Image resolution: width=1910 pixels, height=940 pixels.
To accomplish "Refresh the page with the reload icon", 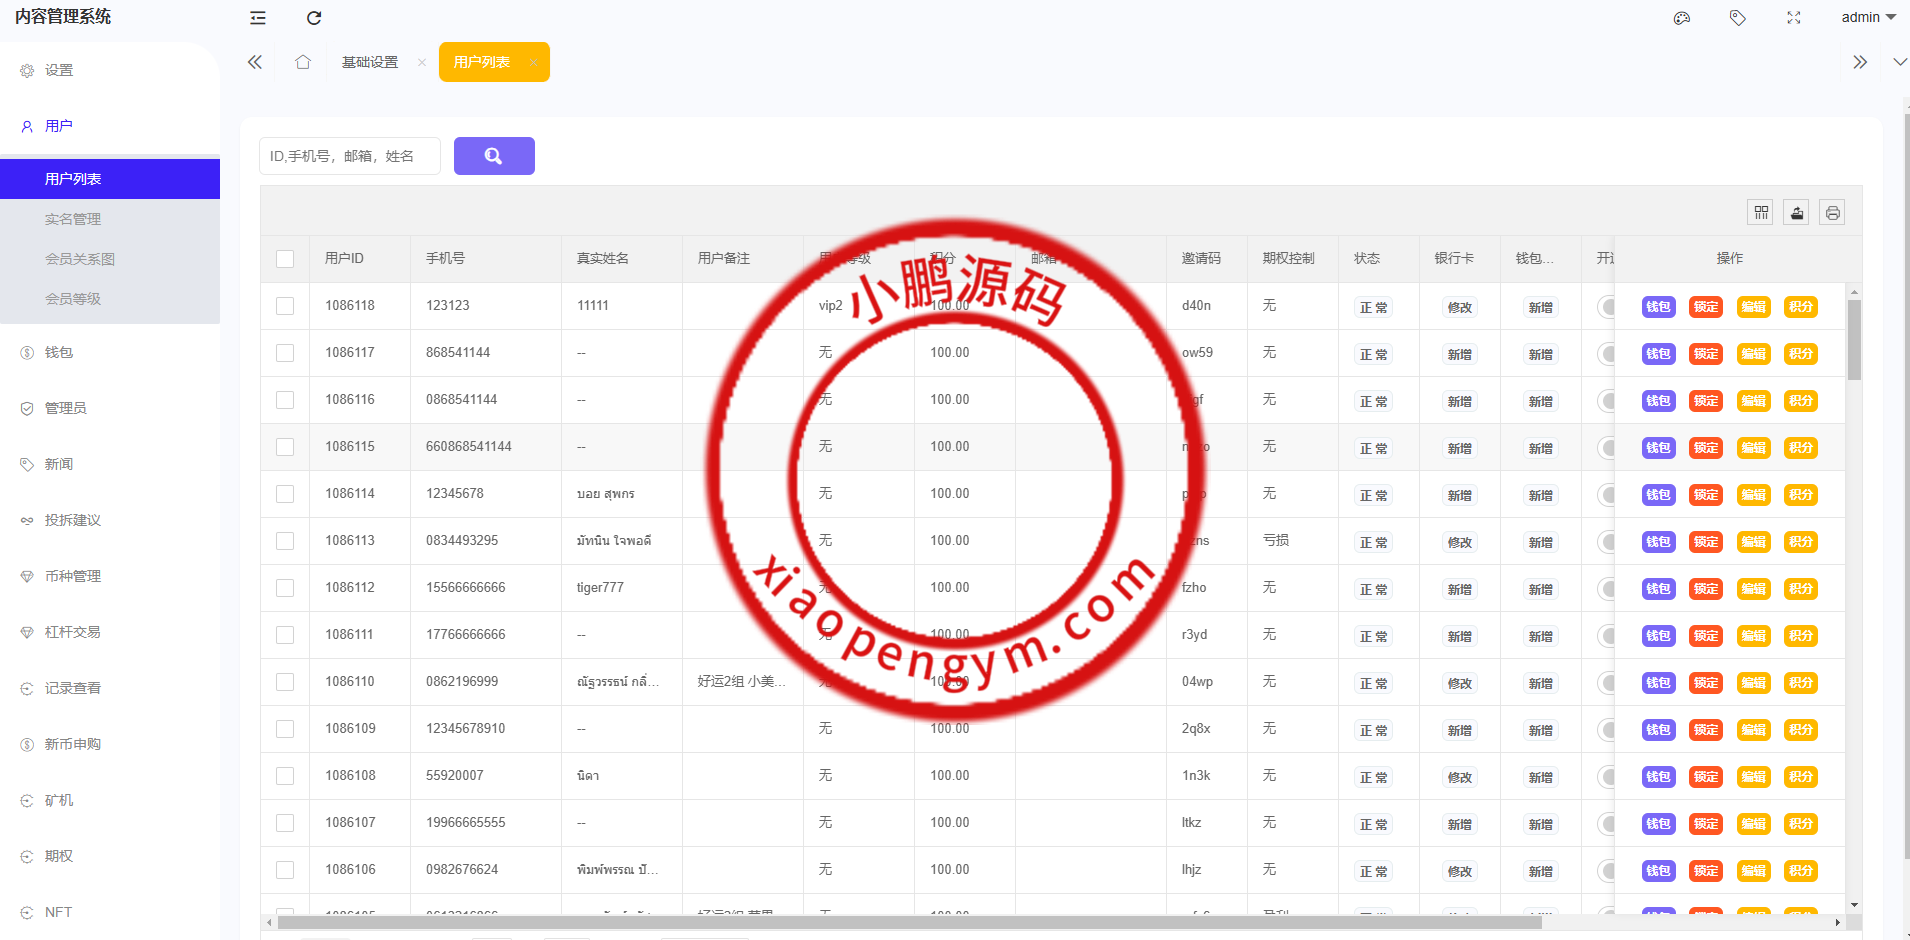I will pos(314,18).
